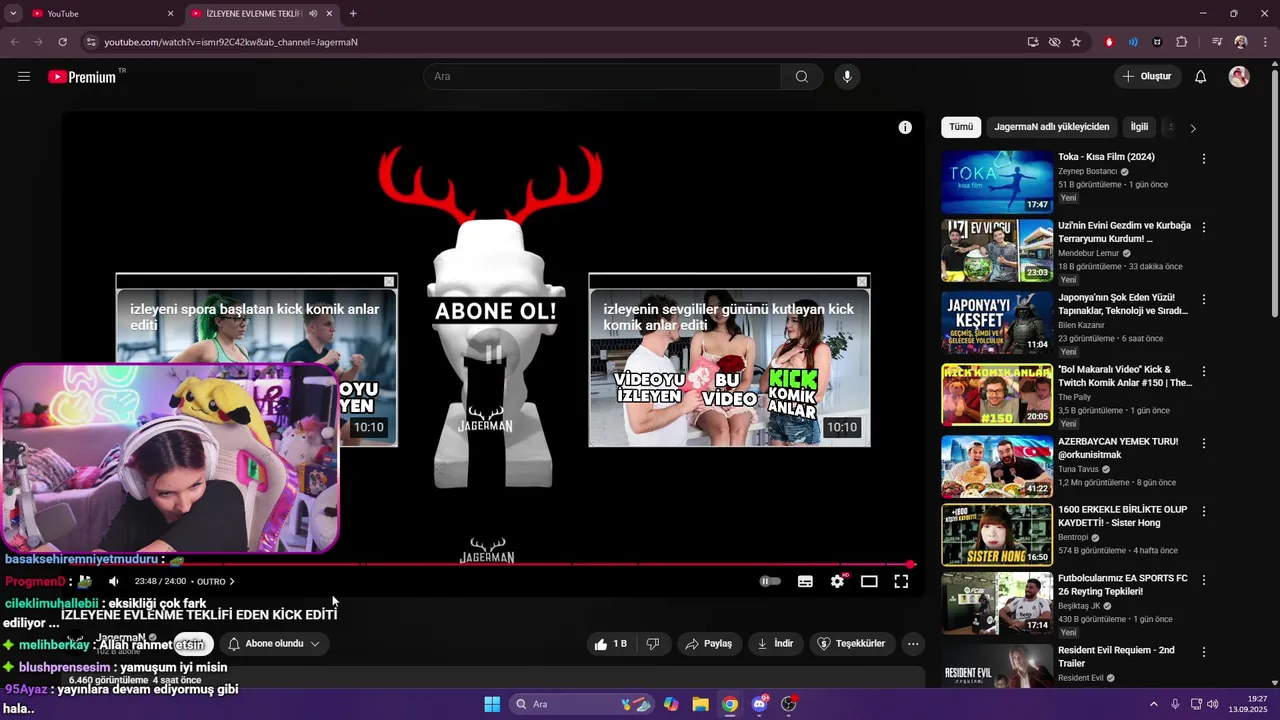Viewport: 1280px width, 720px height.
Task: Show hidden system tray icons
Action: pyautogui.click(x=1153, y=704)
